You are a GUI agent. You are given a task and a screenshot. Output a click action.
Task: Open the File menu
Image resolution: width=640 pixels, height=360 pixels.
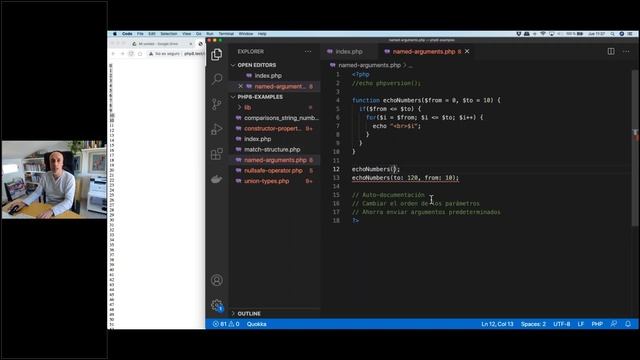click(x=140, y=34)
